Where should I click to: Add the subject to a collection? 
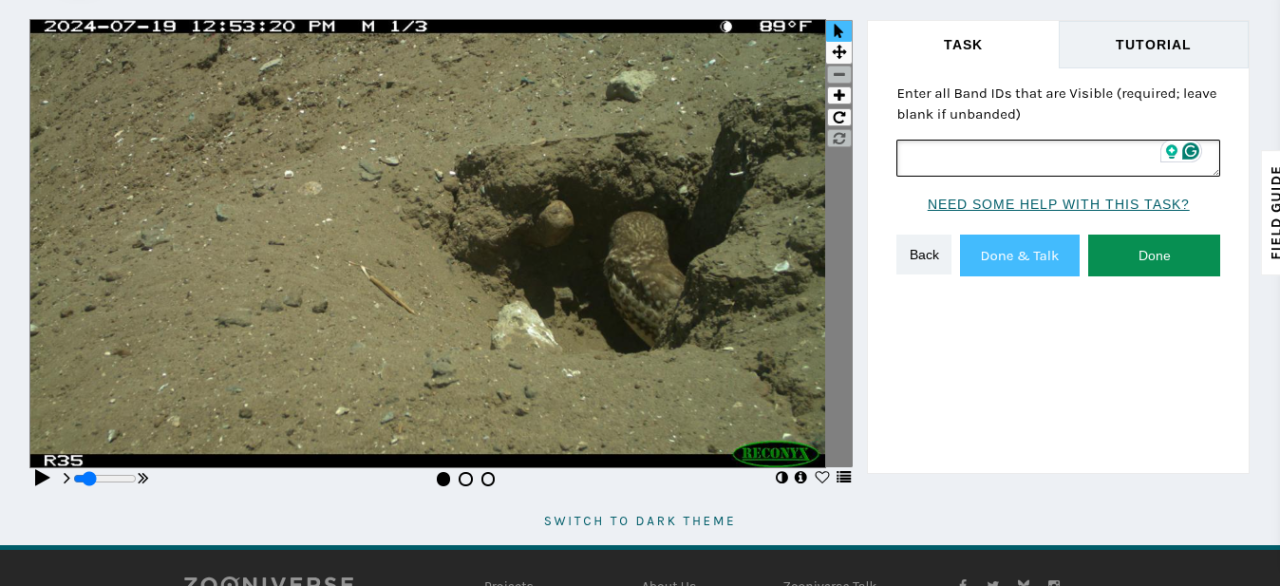(x=844, y=477)
